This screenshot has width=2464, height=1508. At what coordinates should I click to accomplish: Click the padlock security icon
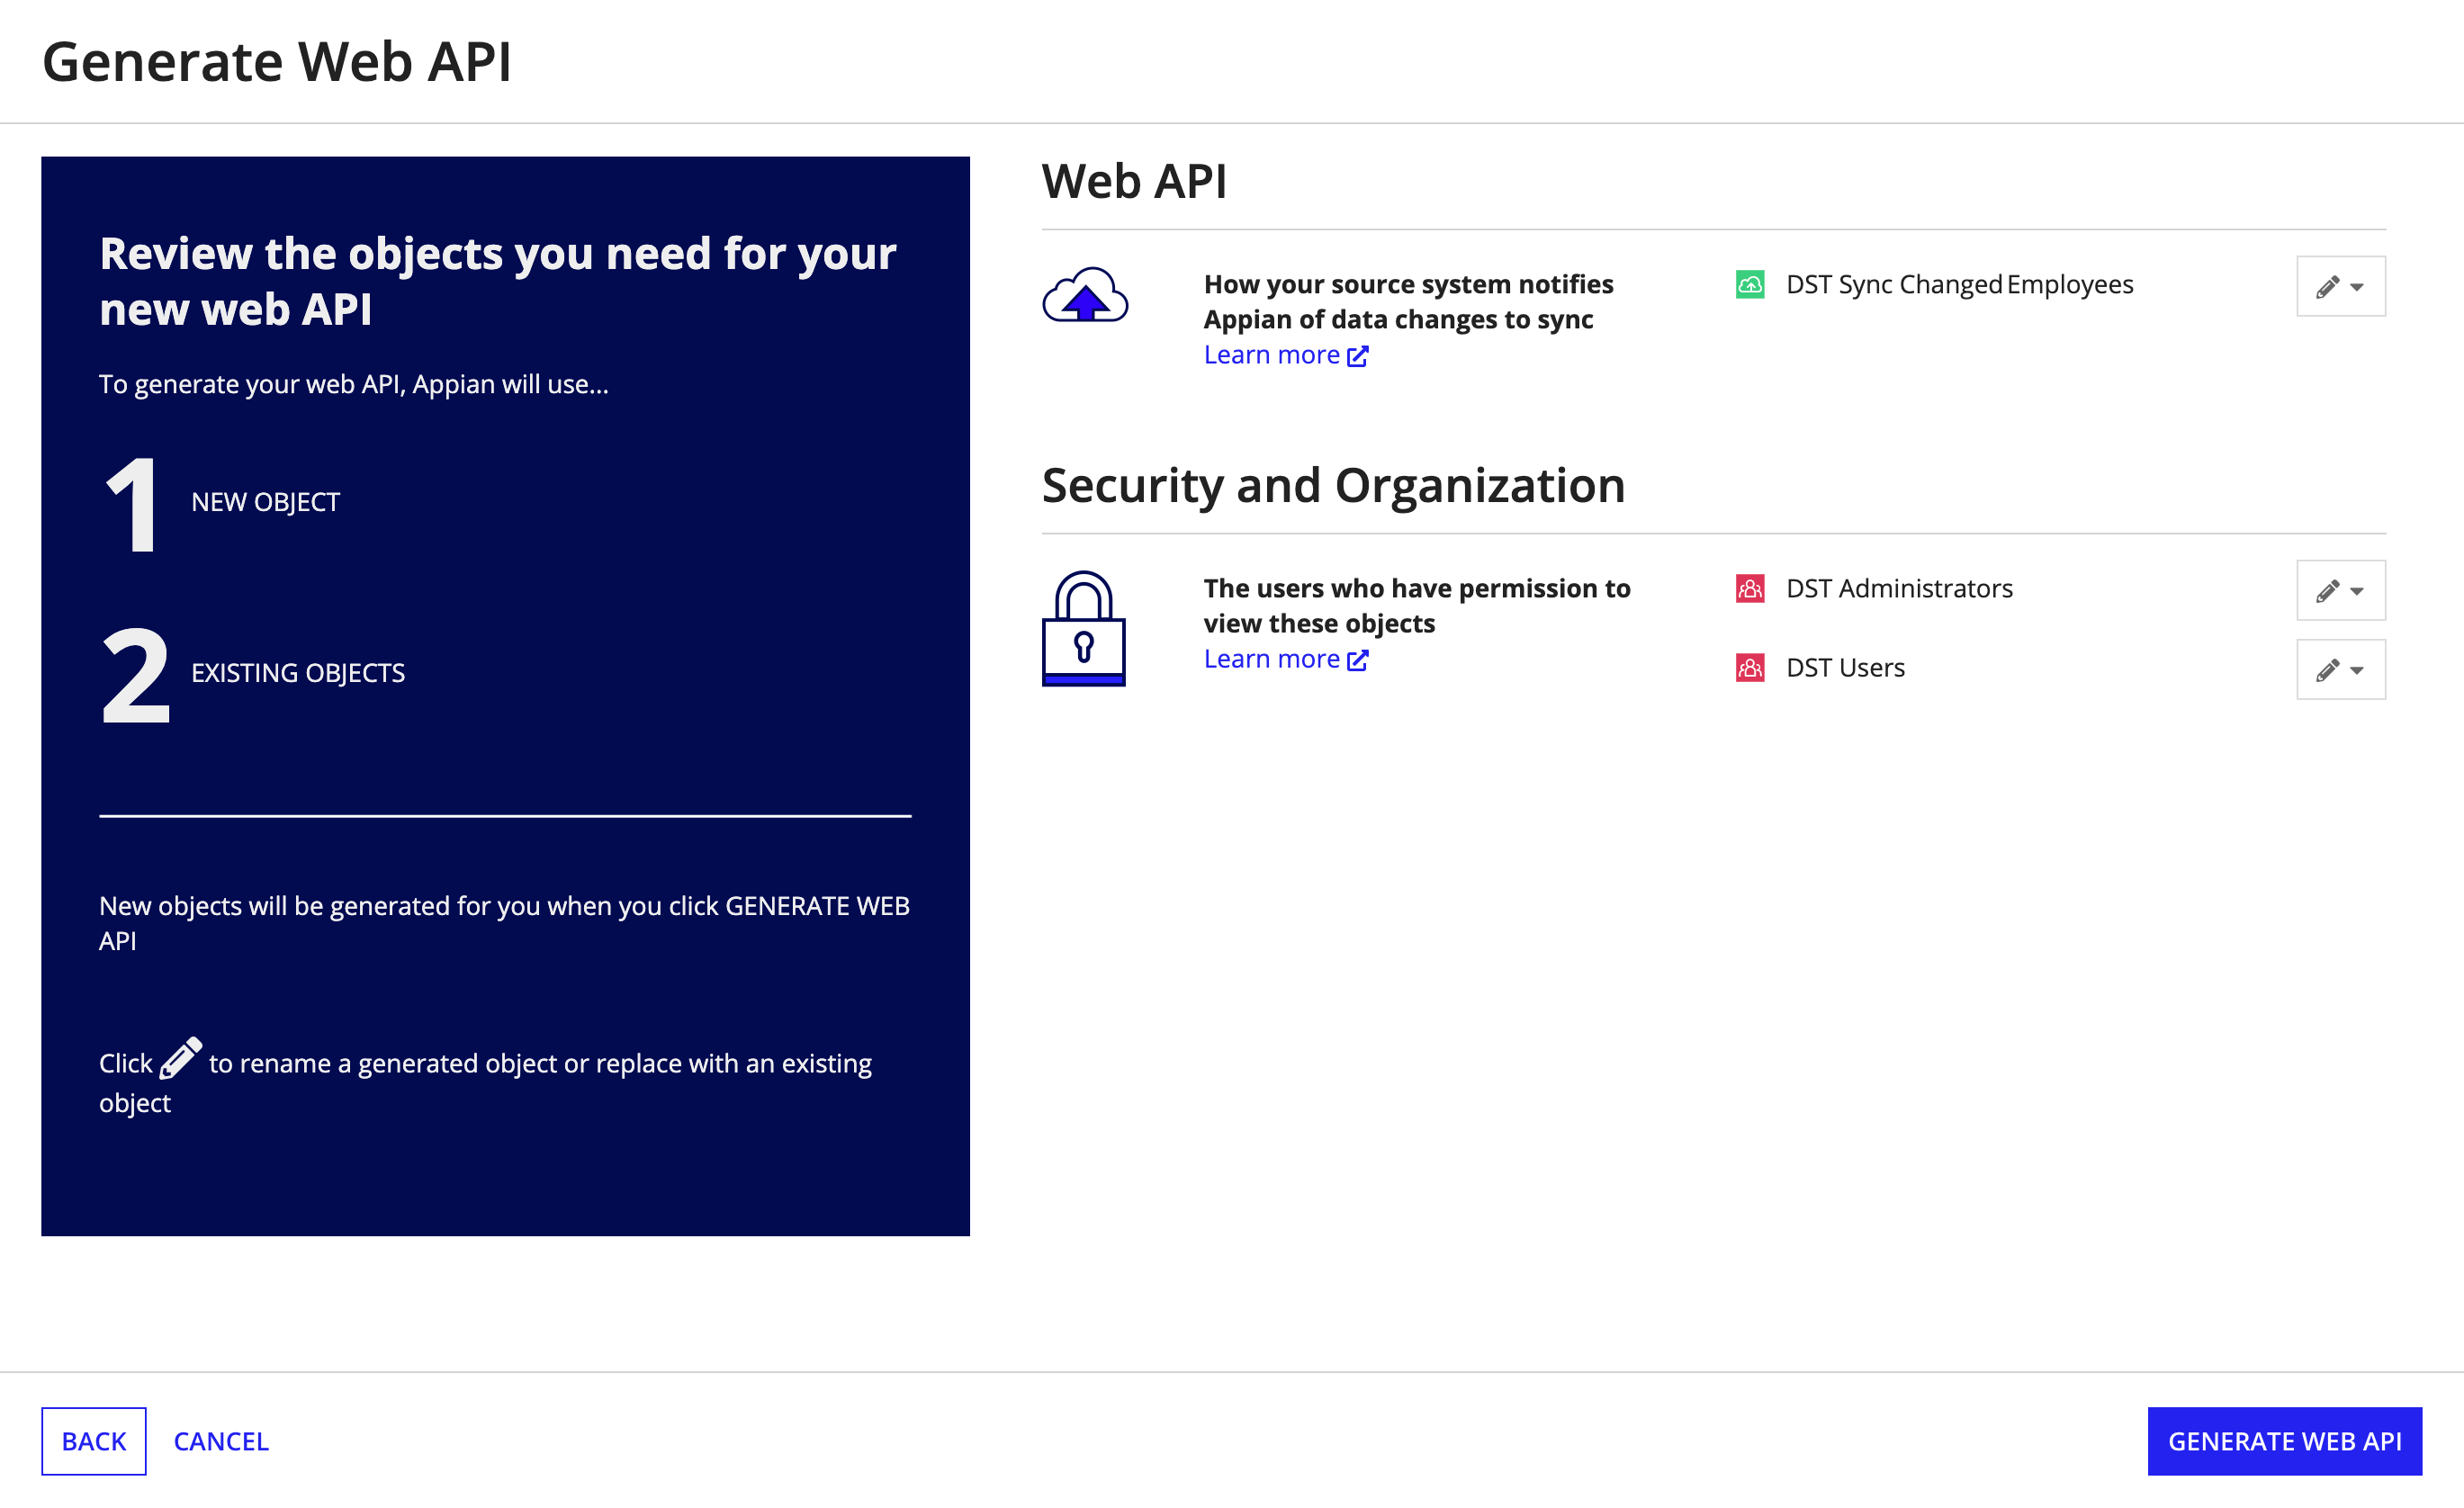(x=1084, y=628)
